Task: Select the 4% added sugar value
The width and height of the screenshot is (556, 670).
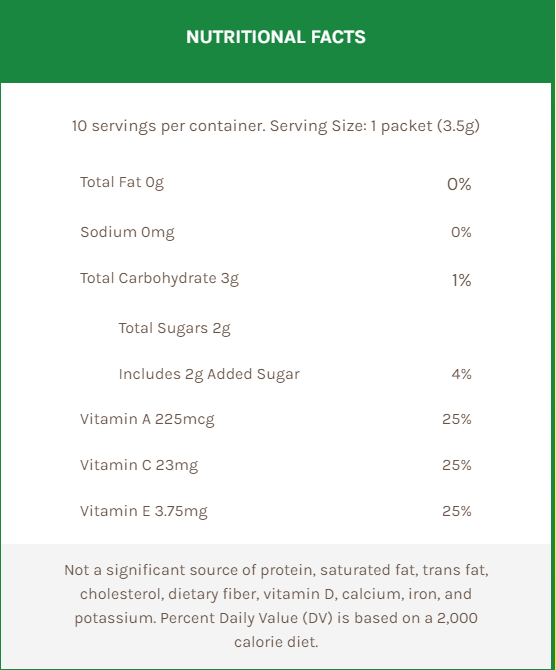Action: coord(462,374)
